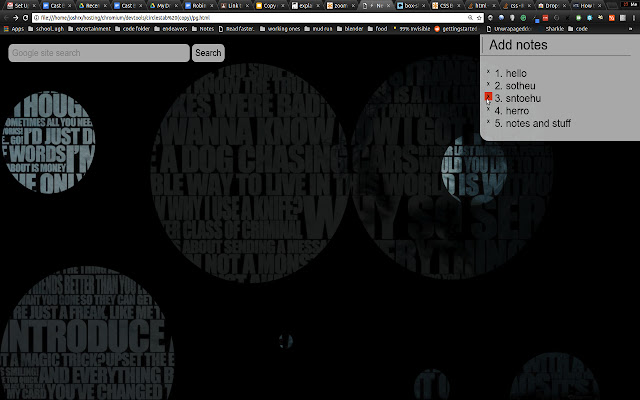Bookmark this page with the star icon
Viewport: 640px width, 400px height.
coord(479,18)
